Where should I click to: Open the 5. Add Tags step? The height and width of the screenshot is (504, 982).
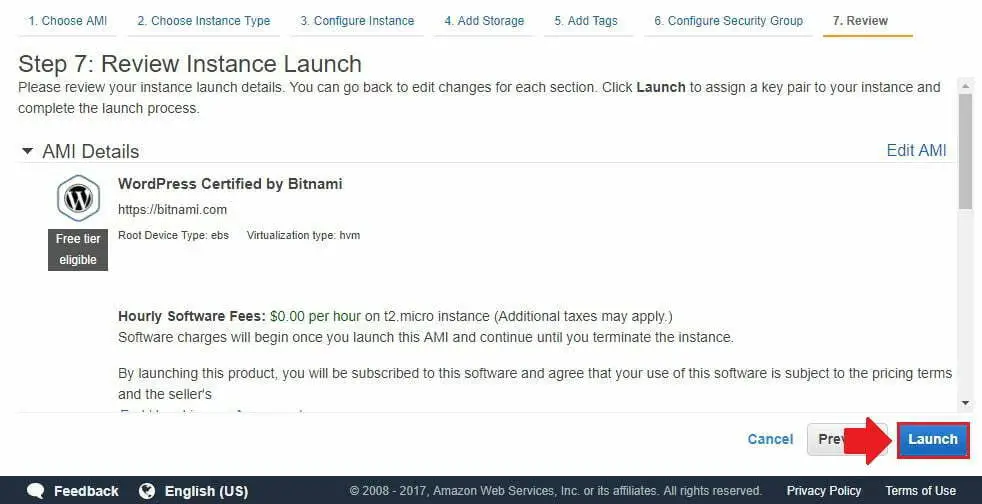click(x=586, y=21)
